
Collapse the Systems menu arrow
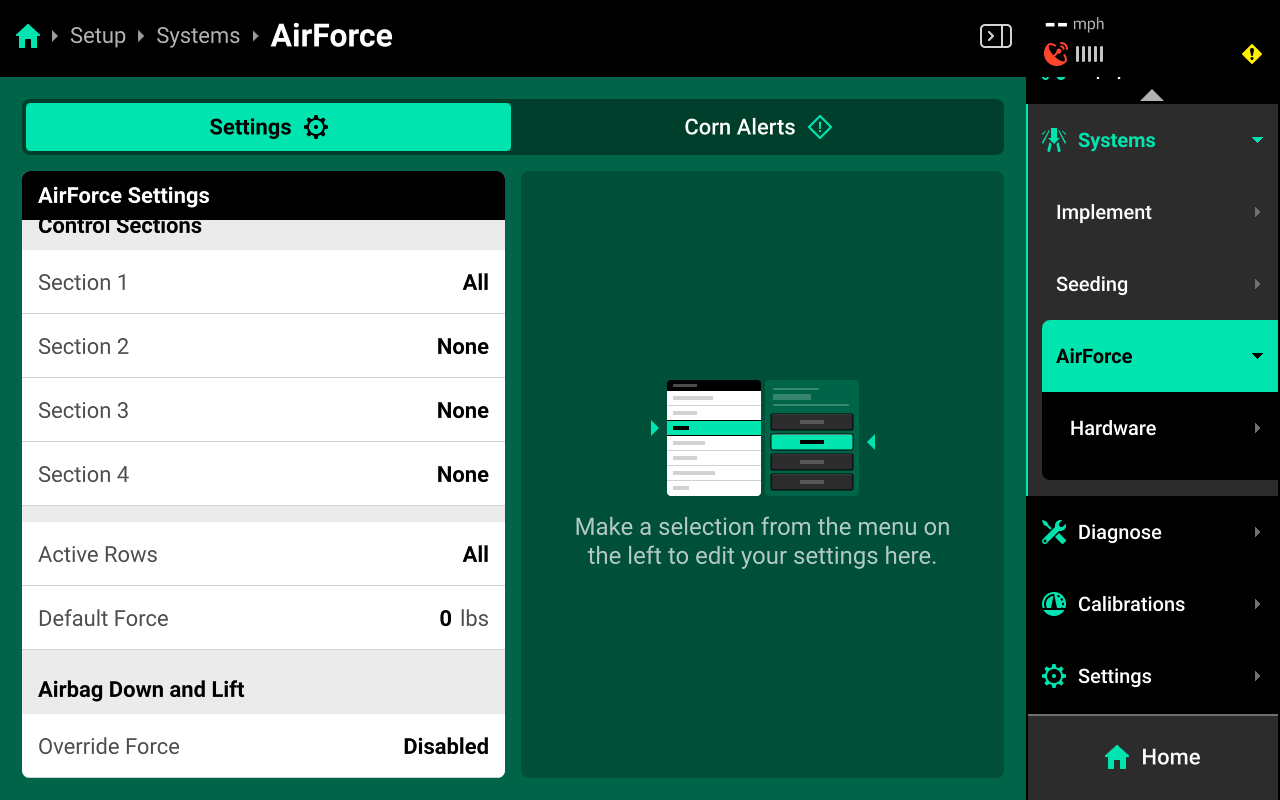[1257, 140]
